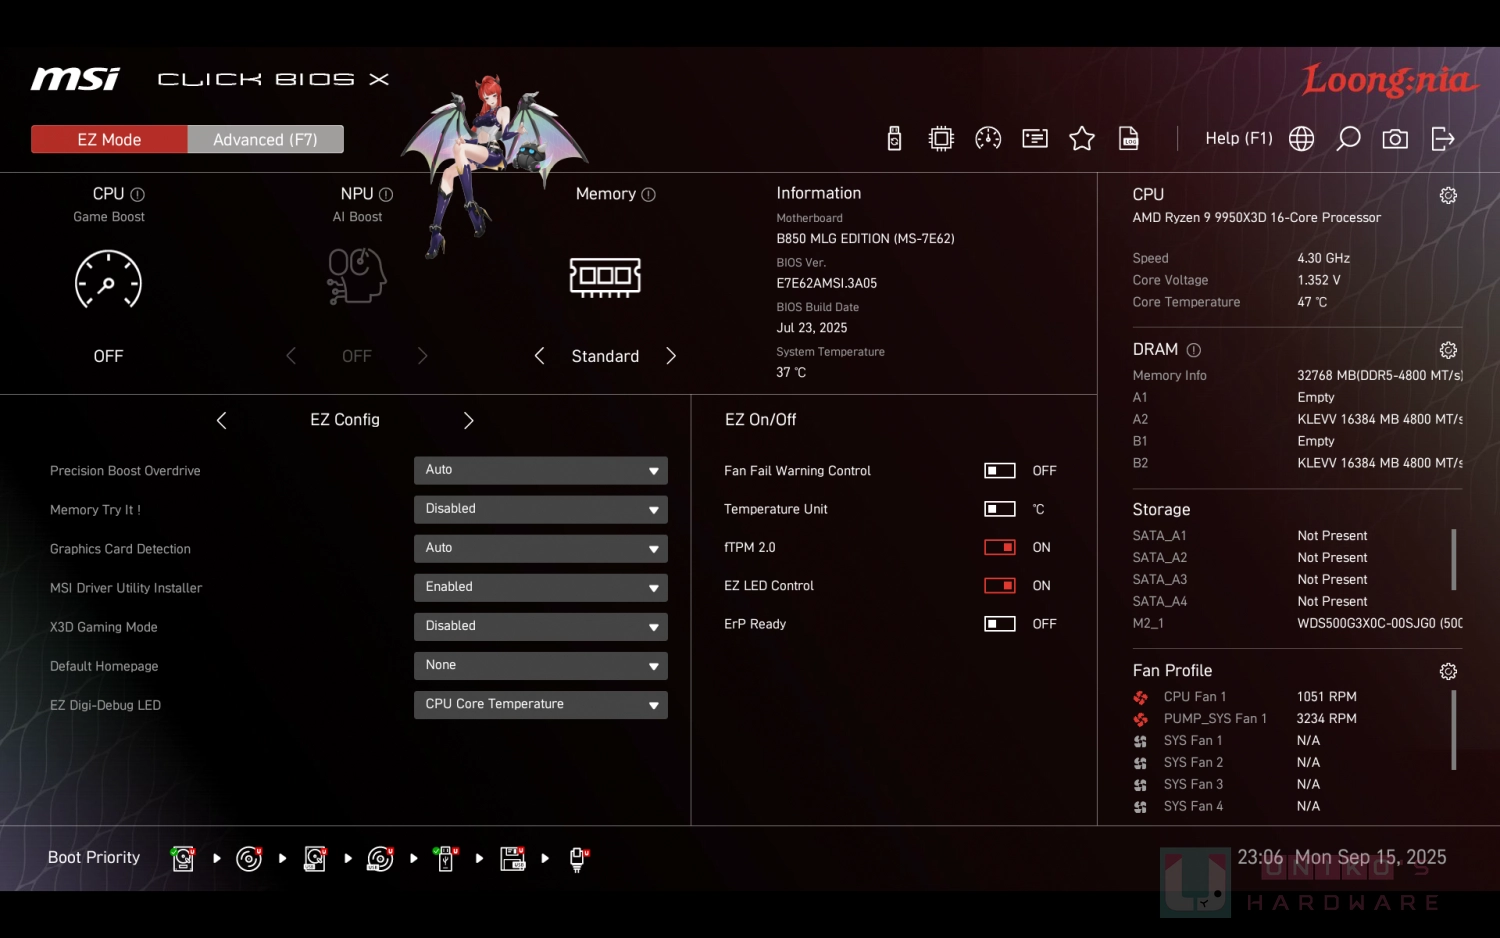Click the date Mon Sep 15, 2025
1500x938 pixels.
(1371, 857)
